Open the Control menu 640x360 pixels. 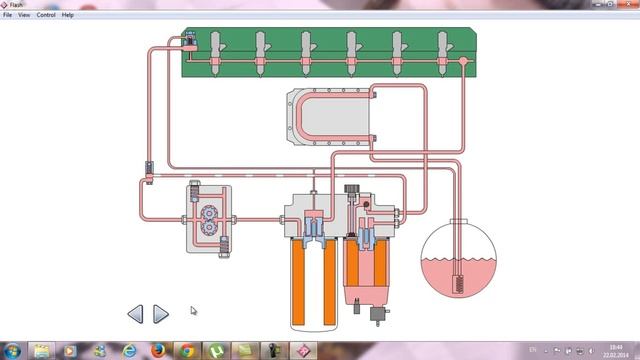click(46, 15)
